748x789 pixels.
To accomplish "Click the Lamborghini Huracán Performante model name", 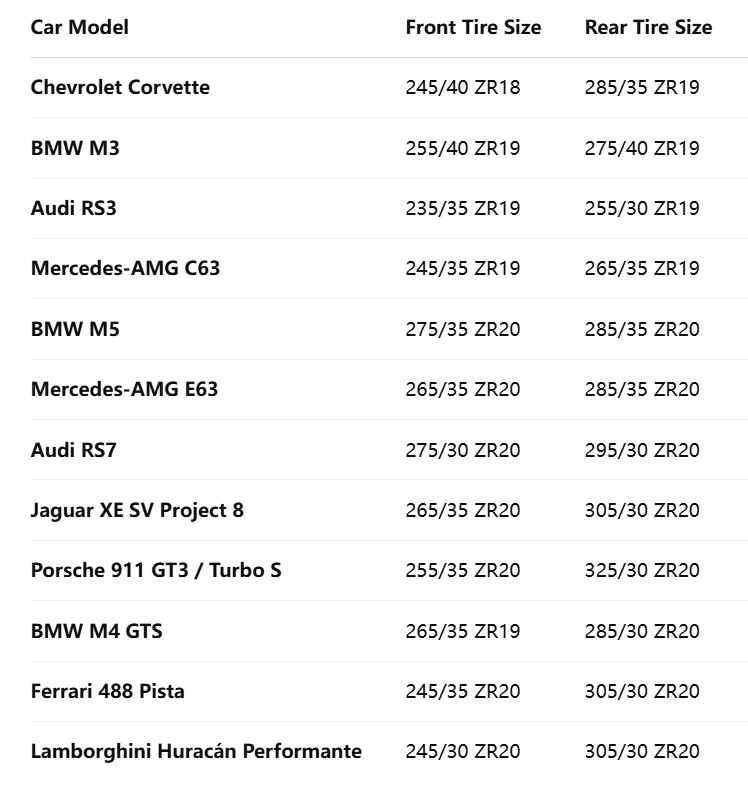I will pos(196,751).
